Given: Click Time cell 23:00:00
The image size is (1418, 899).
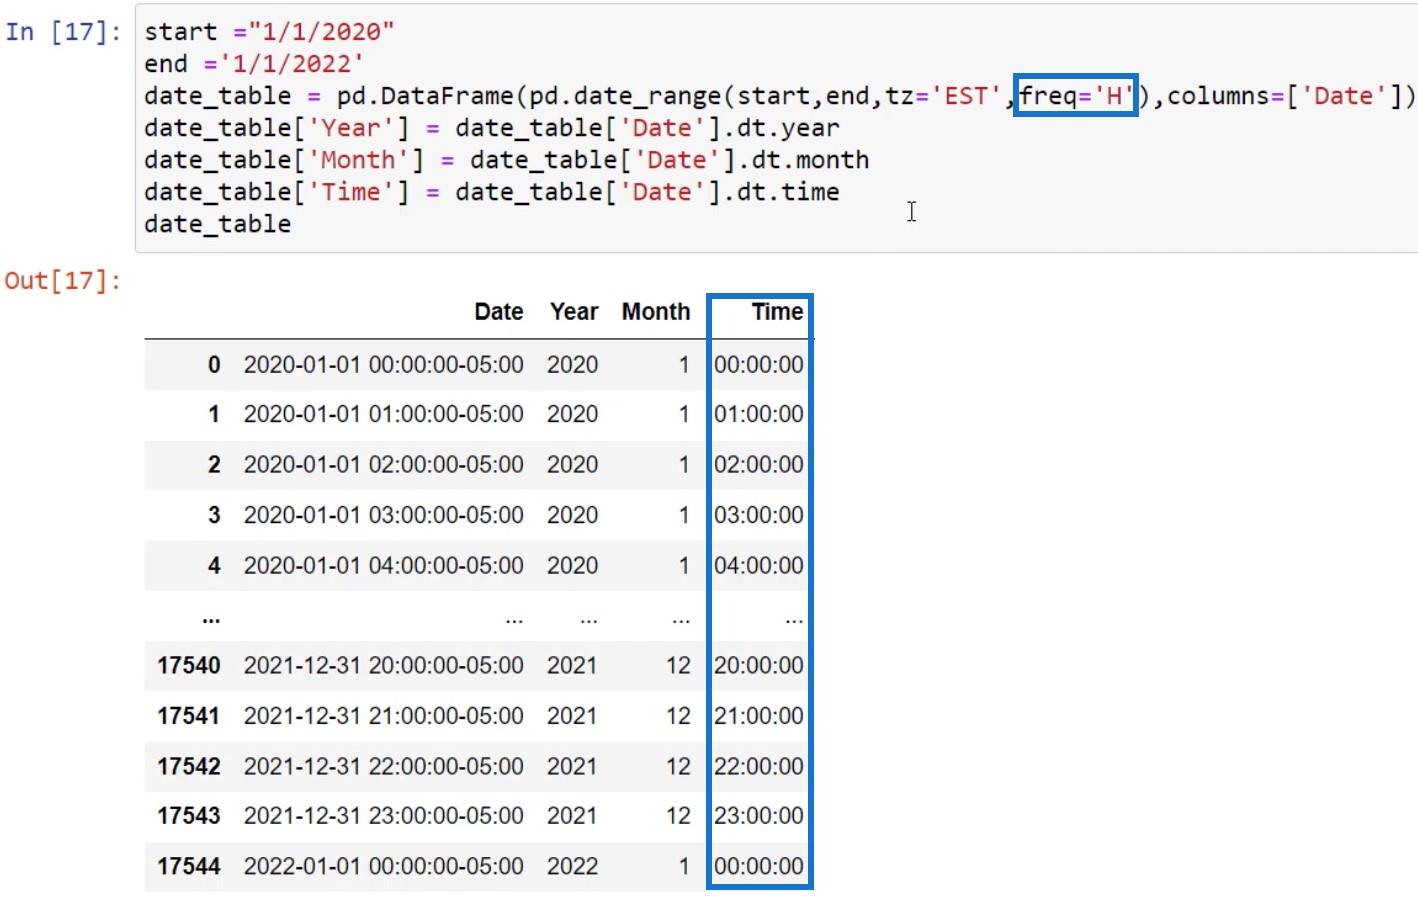Looking at the screenshot, I should (759, 816).
